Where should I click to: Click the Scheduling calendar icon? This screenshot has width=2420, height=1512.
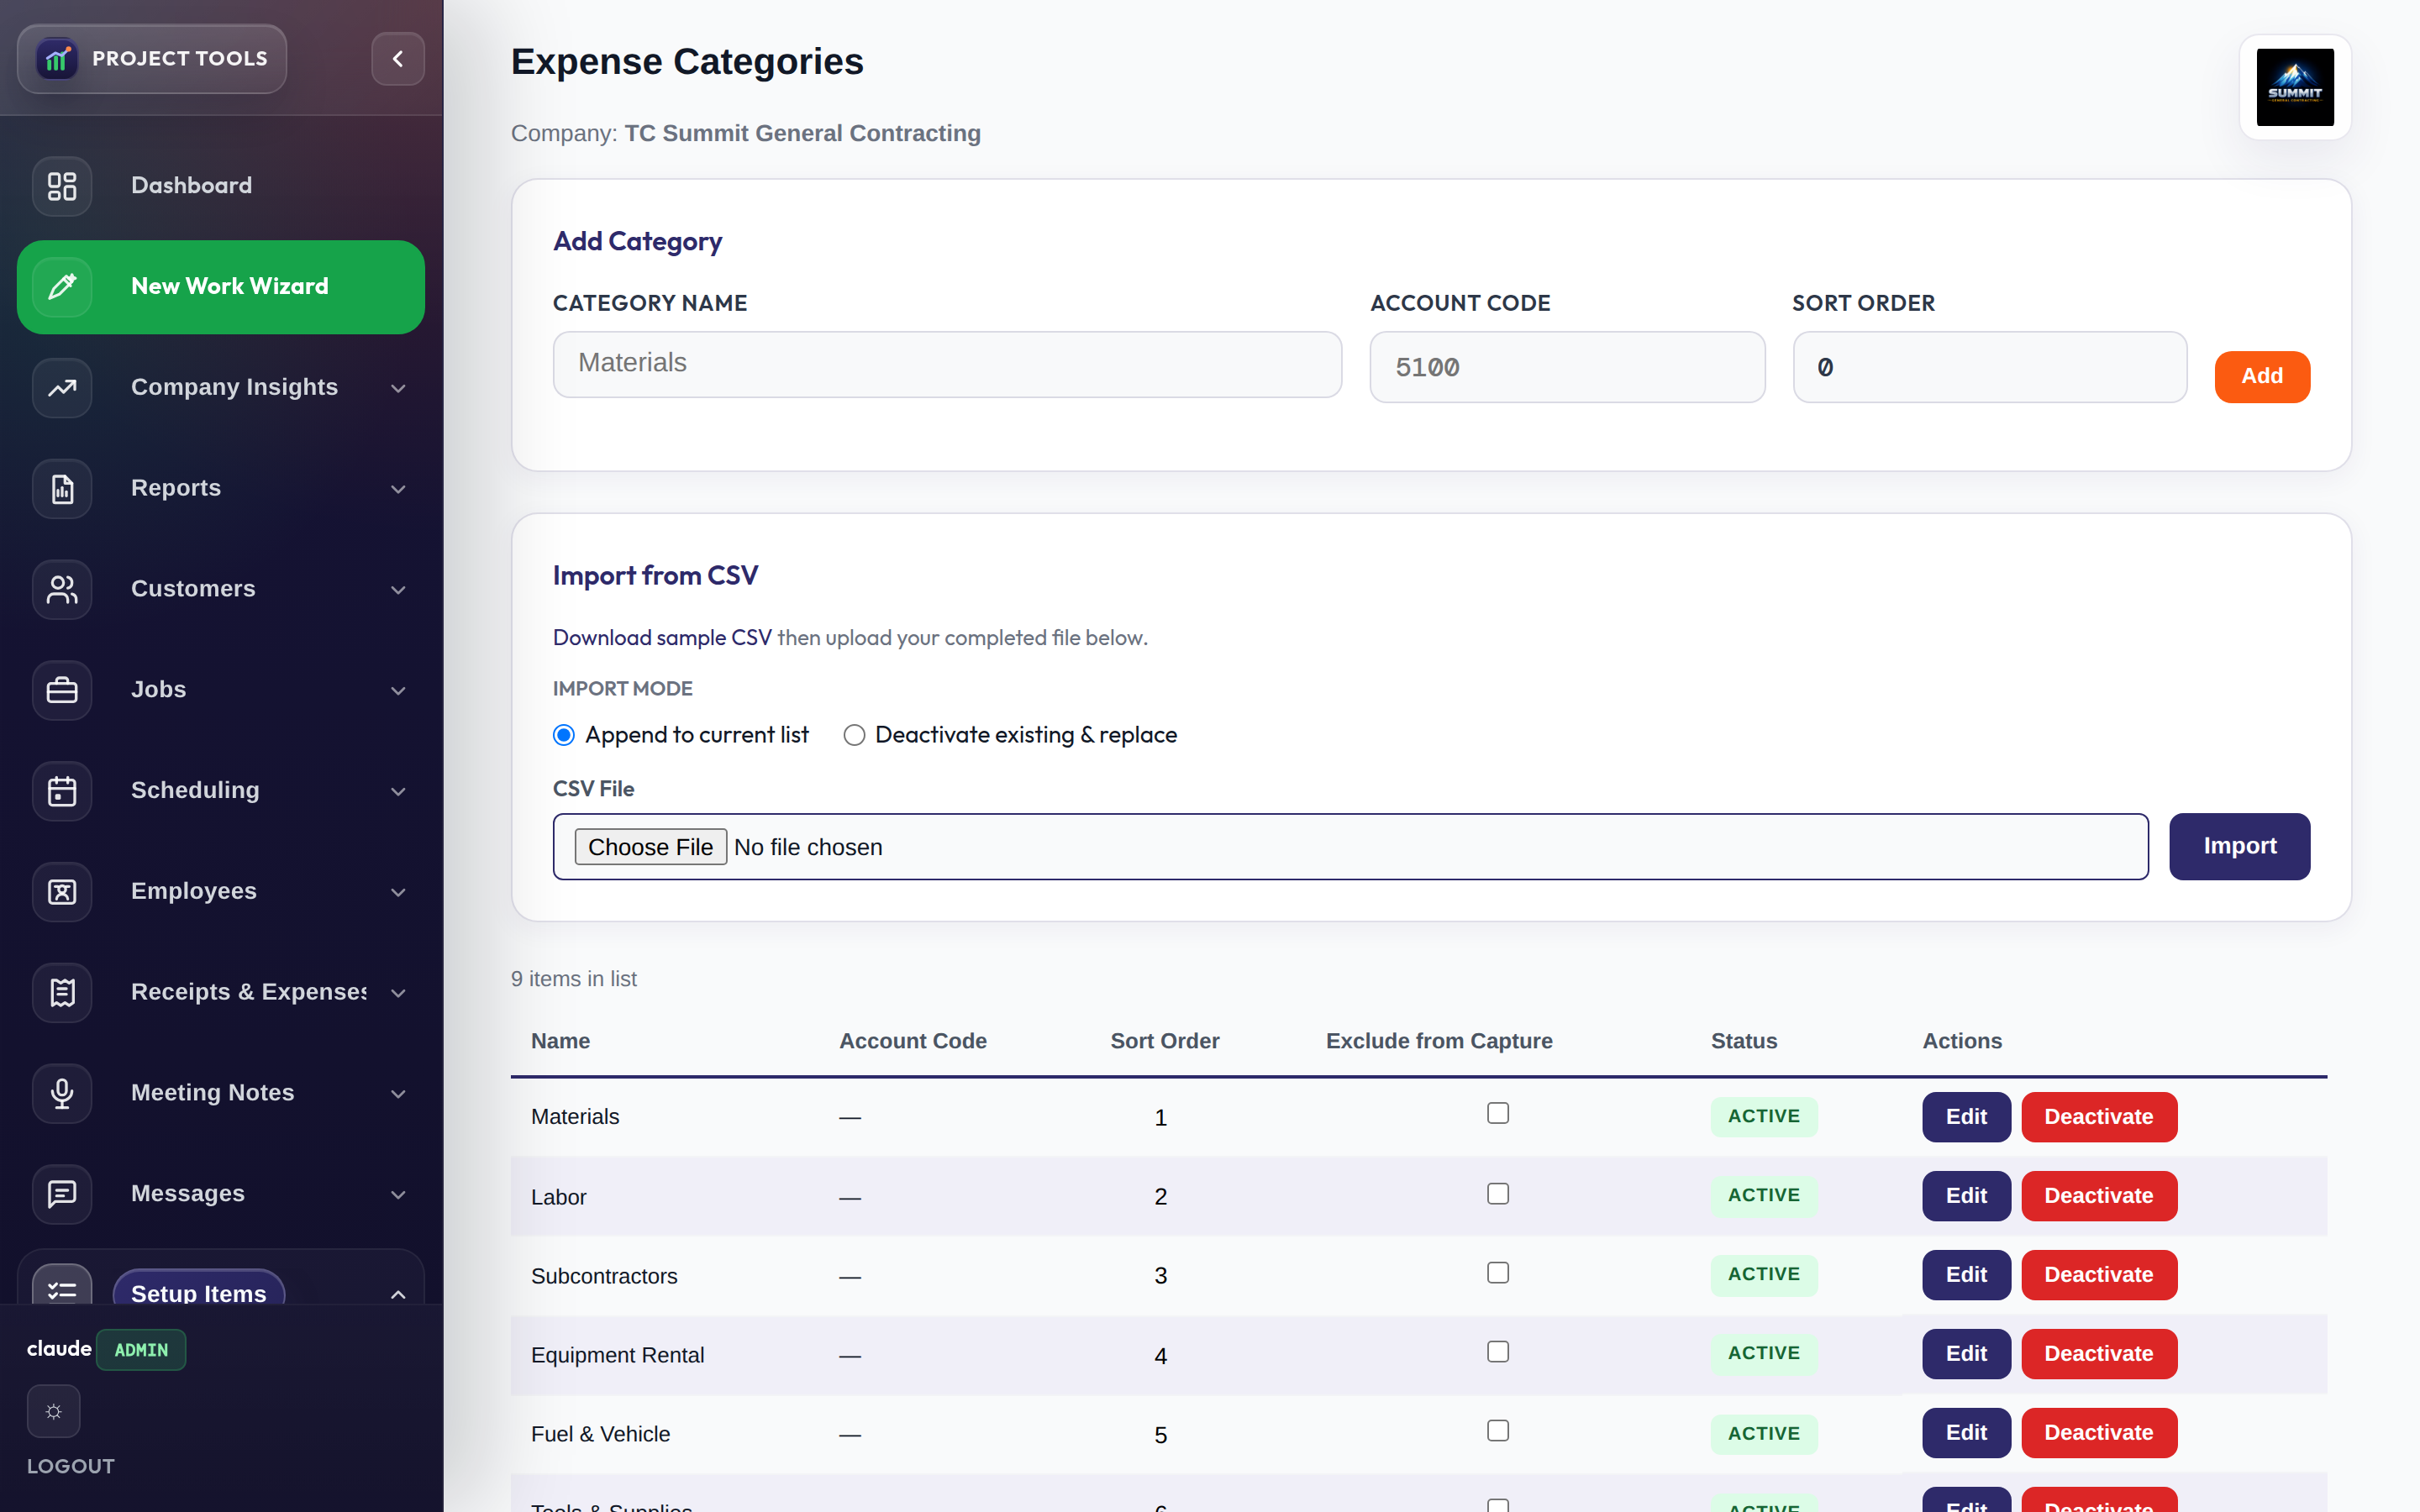(x=62, y=791)
